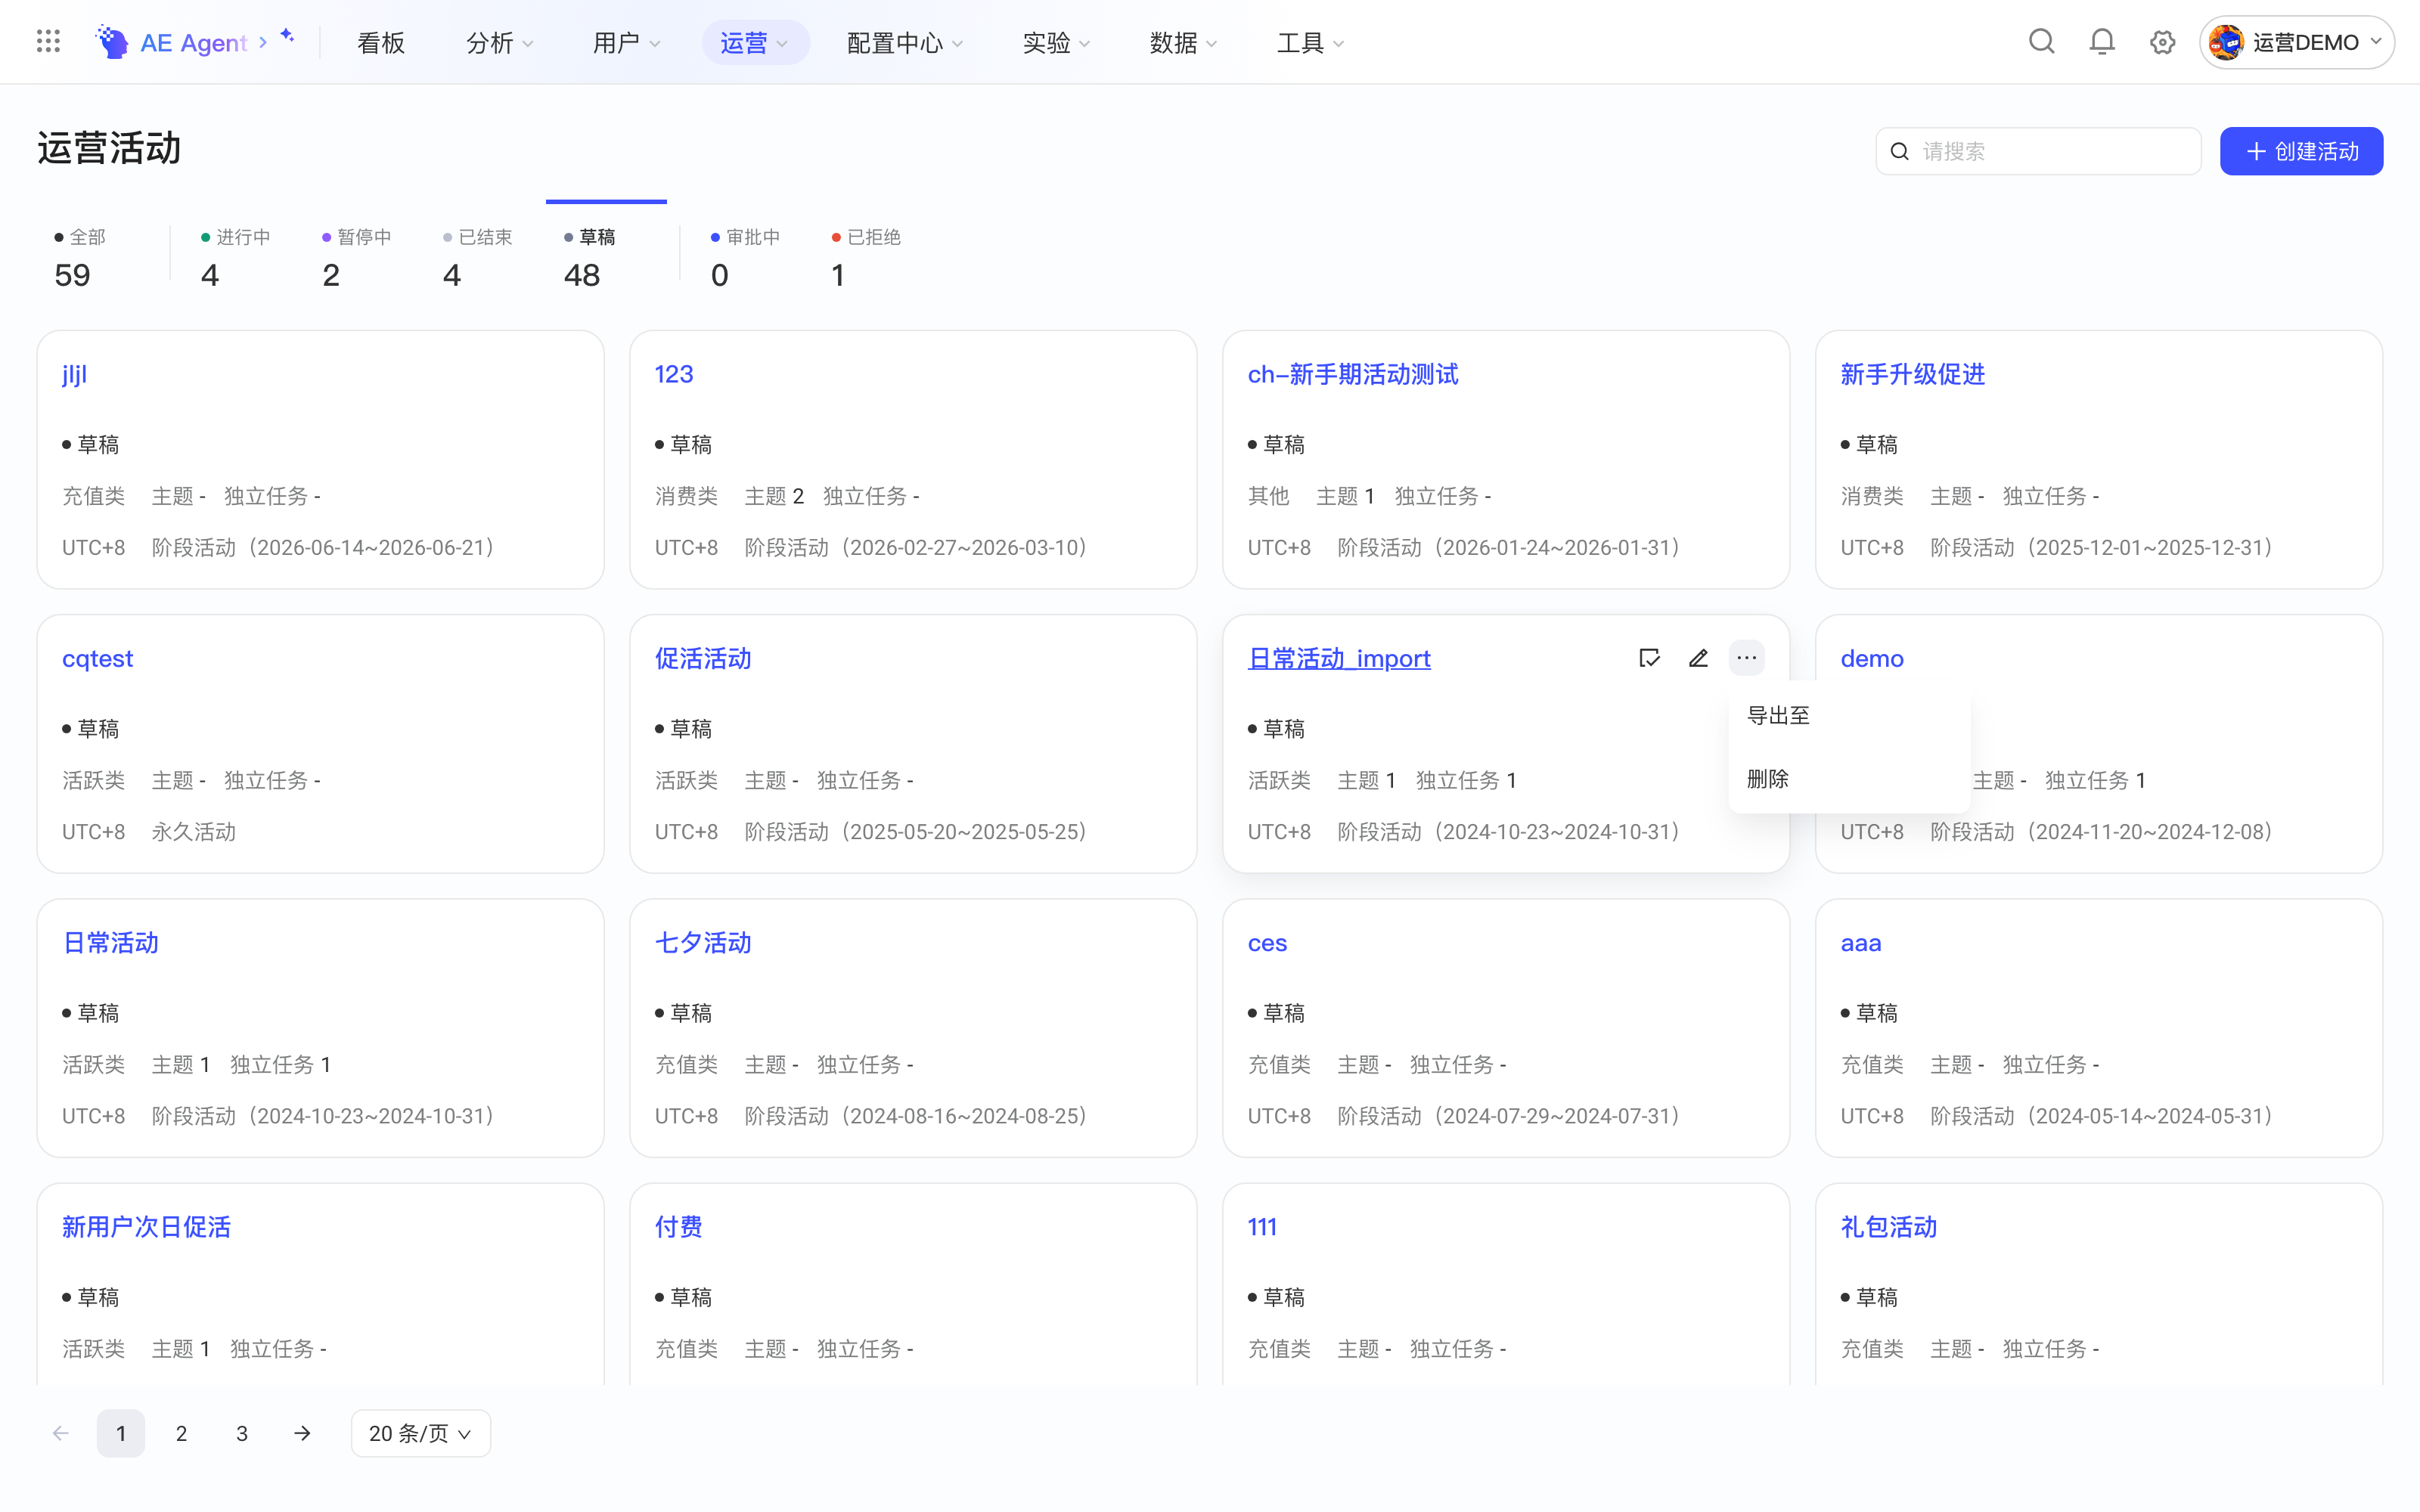Screen dimensions: 2420x1512
Task: Choose 导出至 from the context menu
Action: pos(1849,716)
